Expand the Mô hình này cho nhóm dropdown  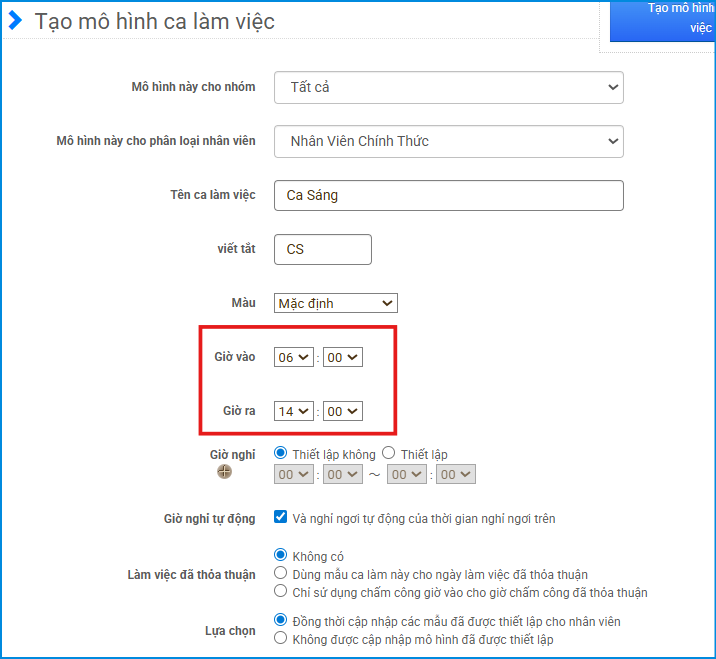tap(448, 87)
